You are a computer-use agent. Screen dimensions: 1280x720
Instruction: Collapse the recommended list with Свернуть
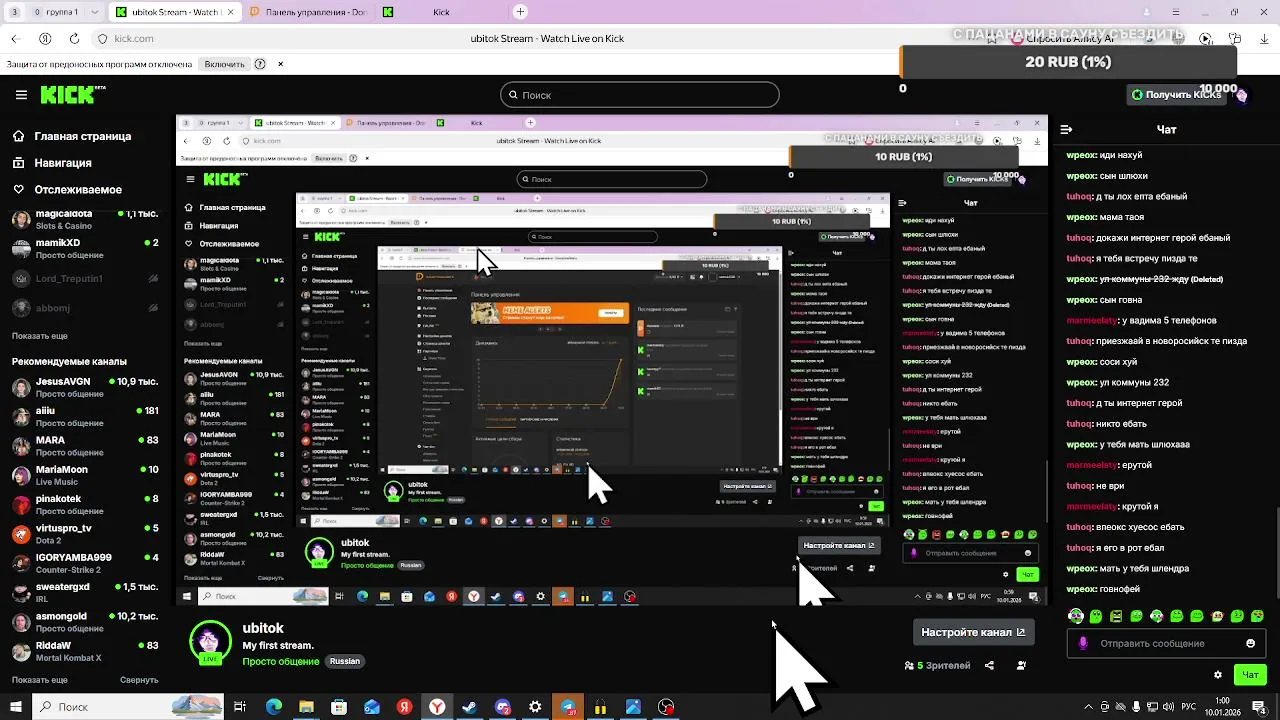tap(139, 680)
